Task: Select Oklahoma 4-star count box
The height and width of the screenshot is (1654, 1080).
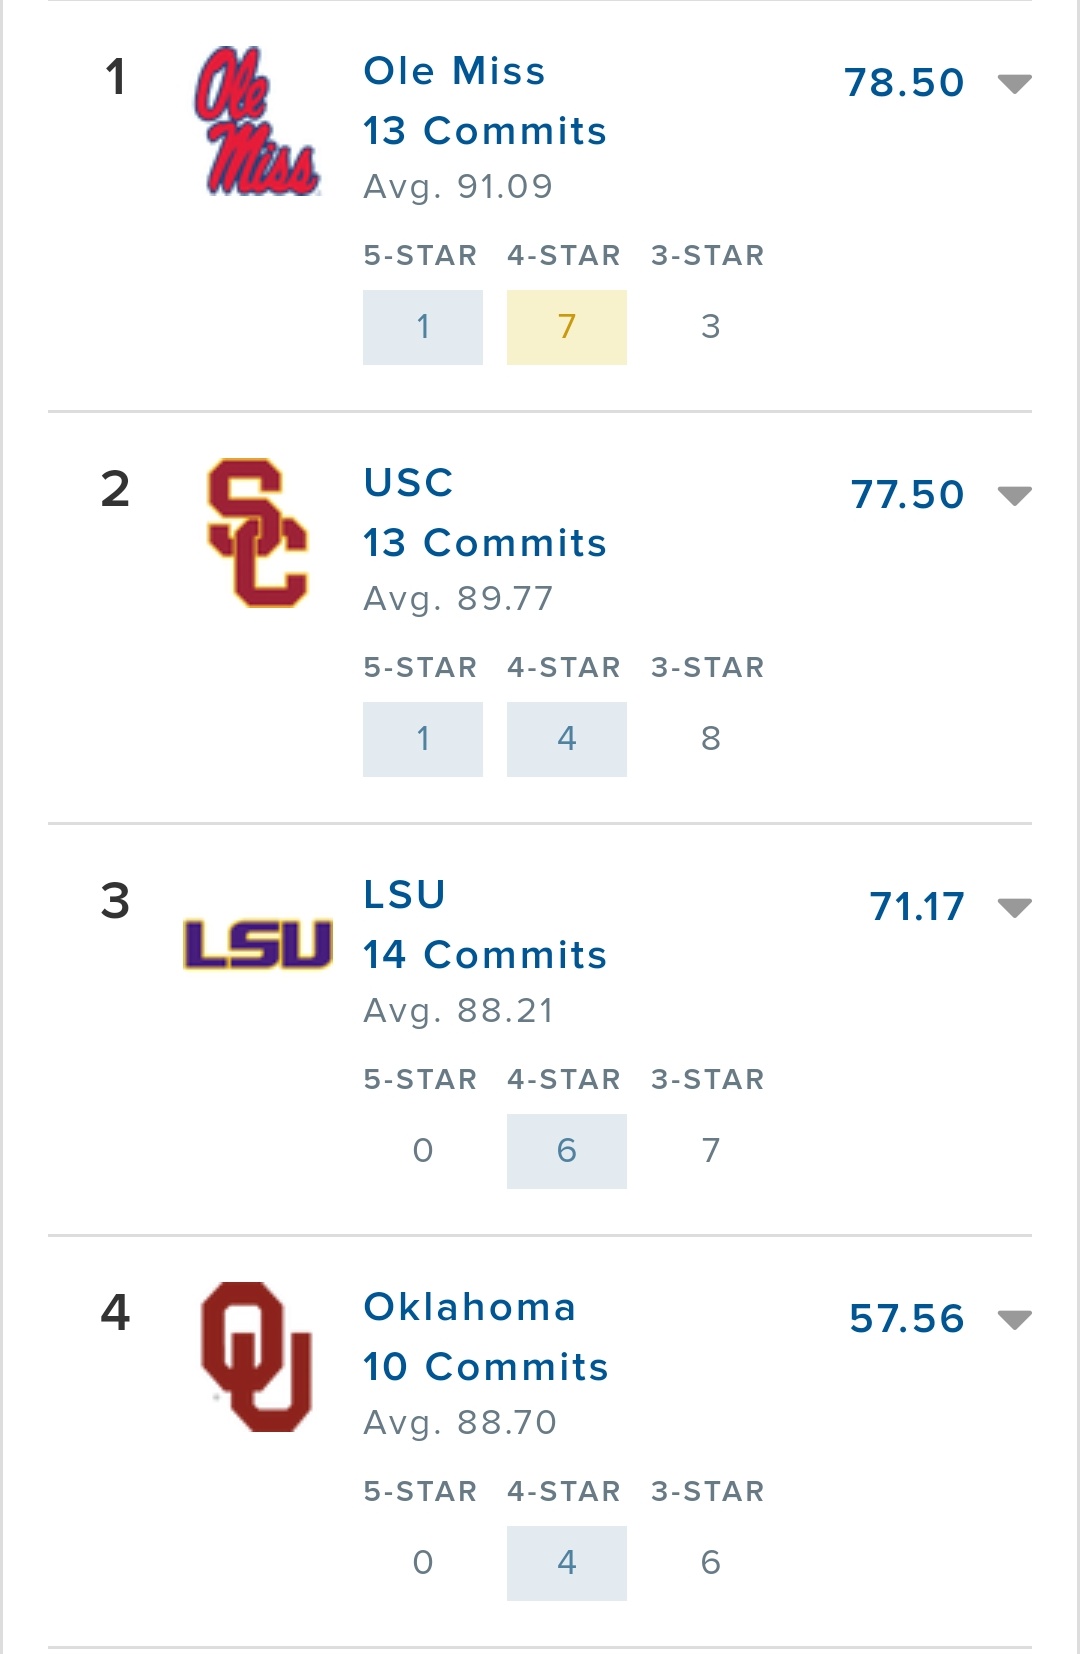Action: coord(567,1563)
